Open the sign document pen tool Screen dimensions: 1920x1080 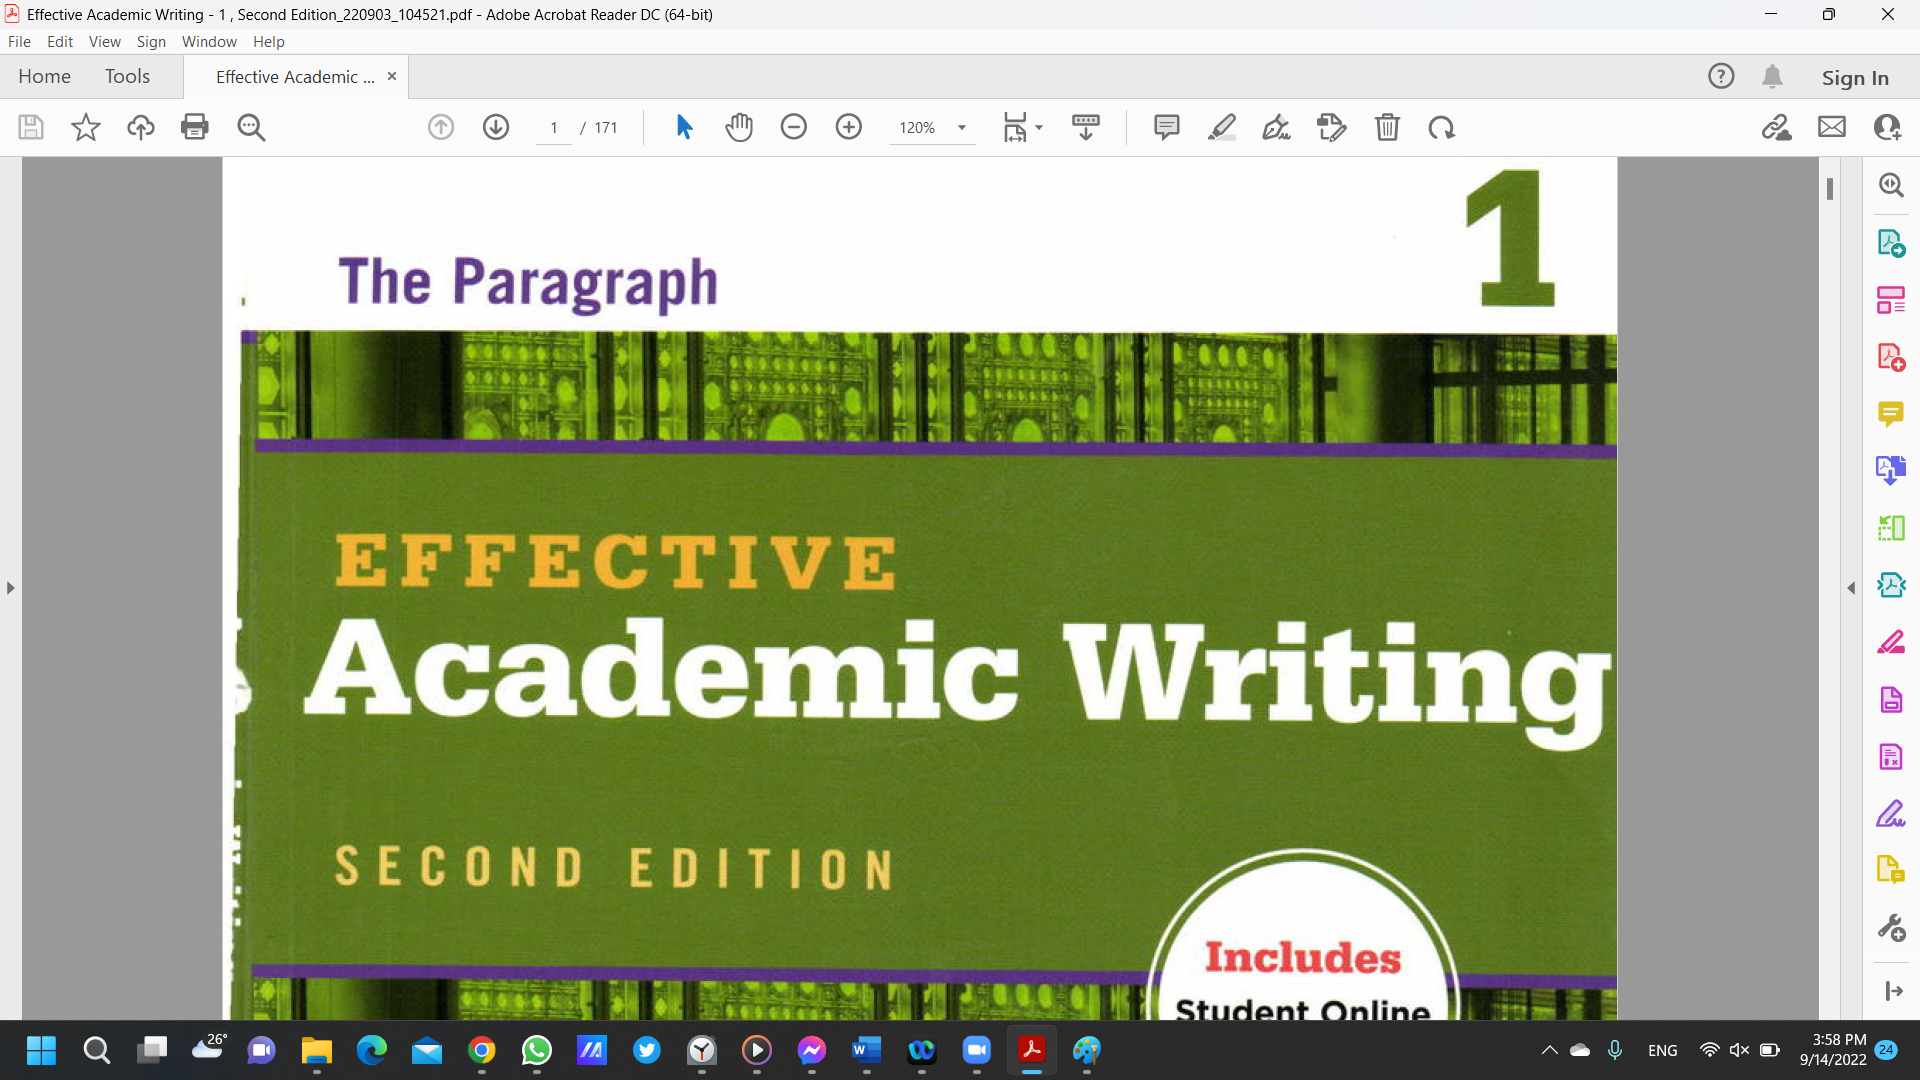click(x=1277, y=127)
